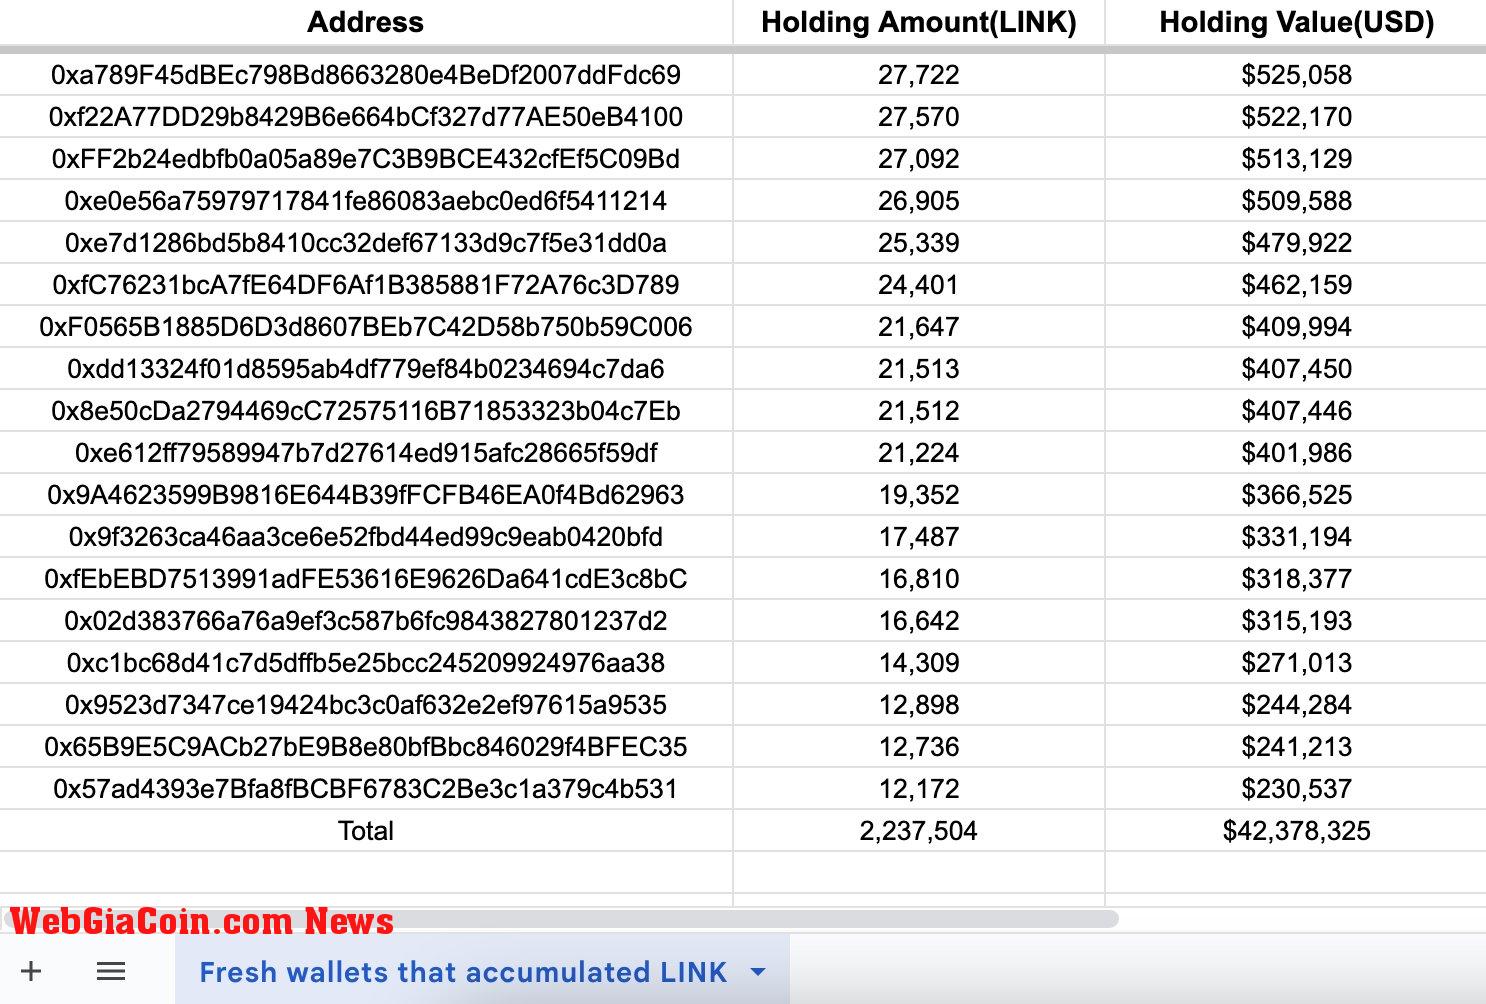Select holding amount cell 24,401
The image size is (1486, 1004).
pos(919,285)
